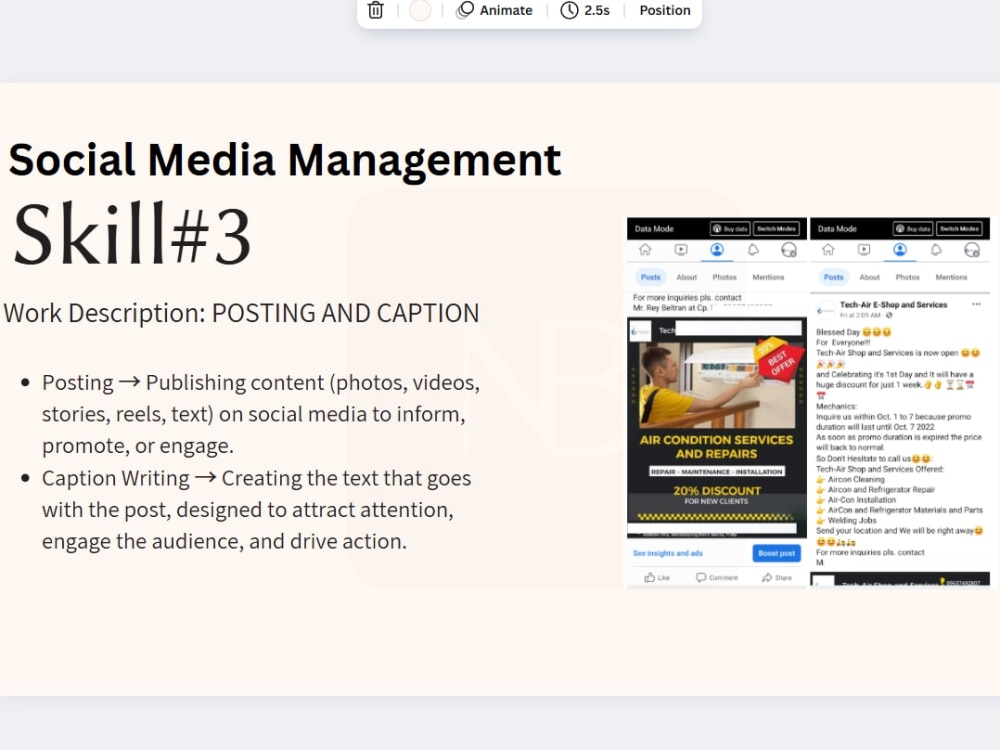Click home icon in left screenshot
The image size is (1000, 750).
click(x=645, y=249)
